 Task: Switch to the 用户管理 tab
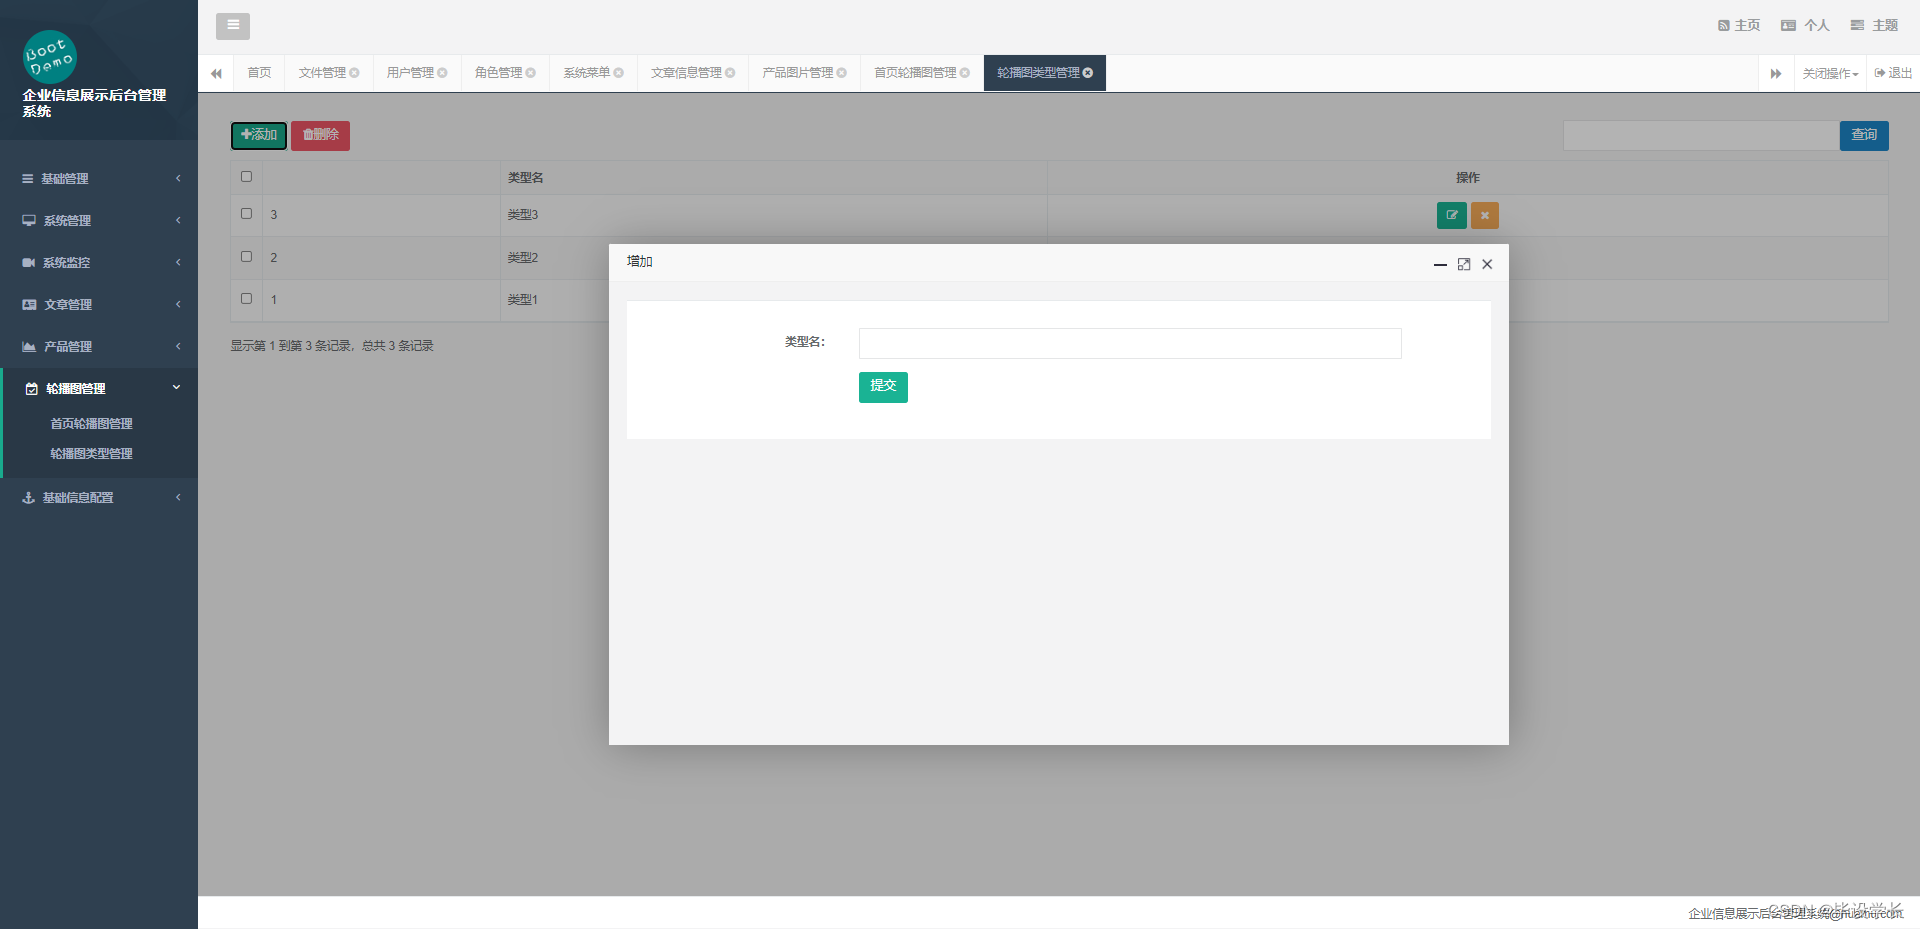pos(410,73)
